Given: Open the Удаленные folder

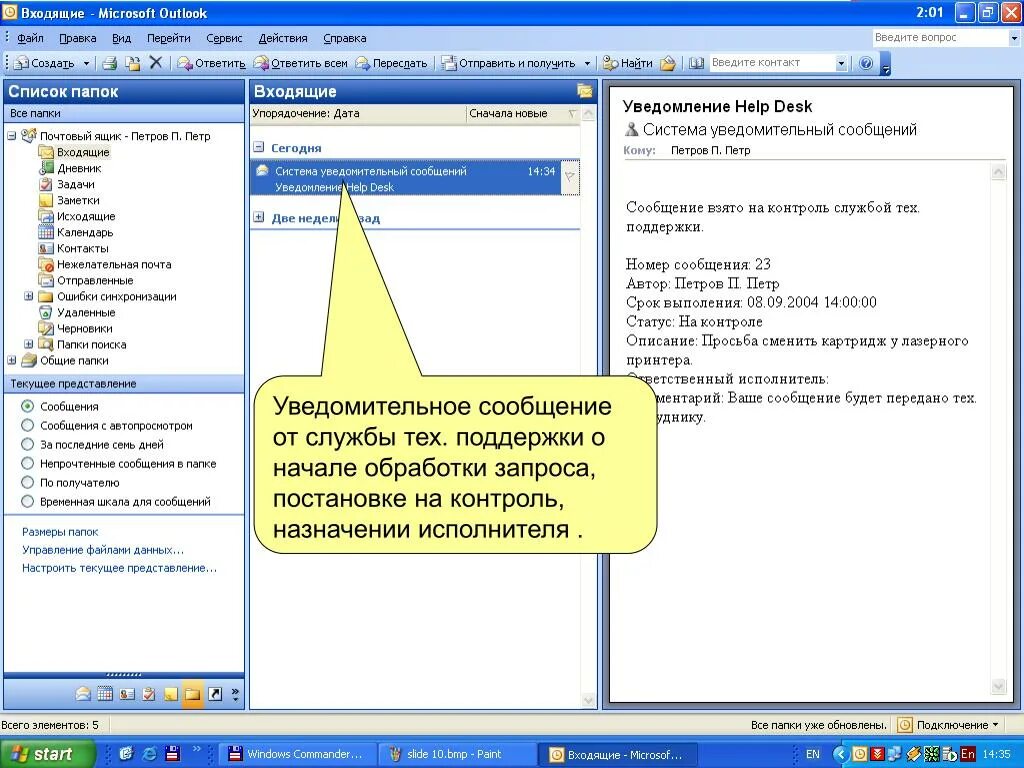Looking at the screenshot, I should tap(86, 312).
